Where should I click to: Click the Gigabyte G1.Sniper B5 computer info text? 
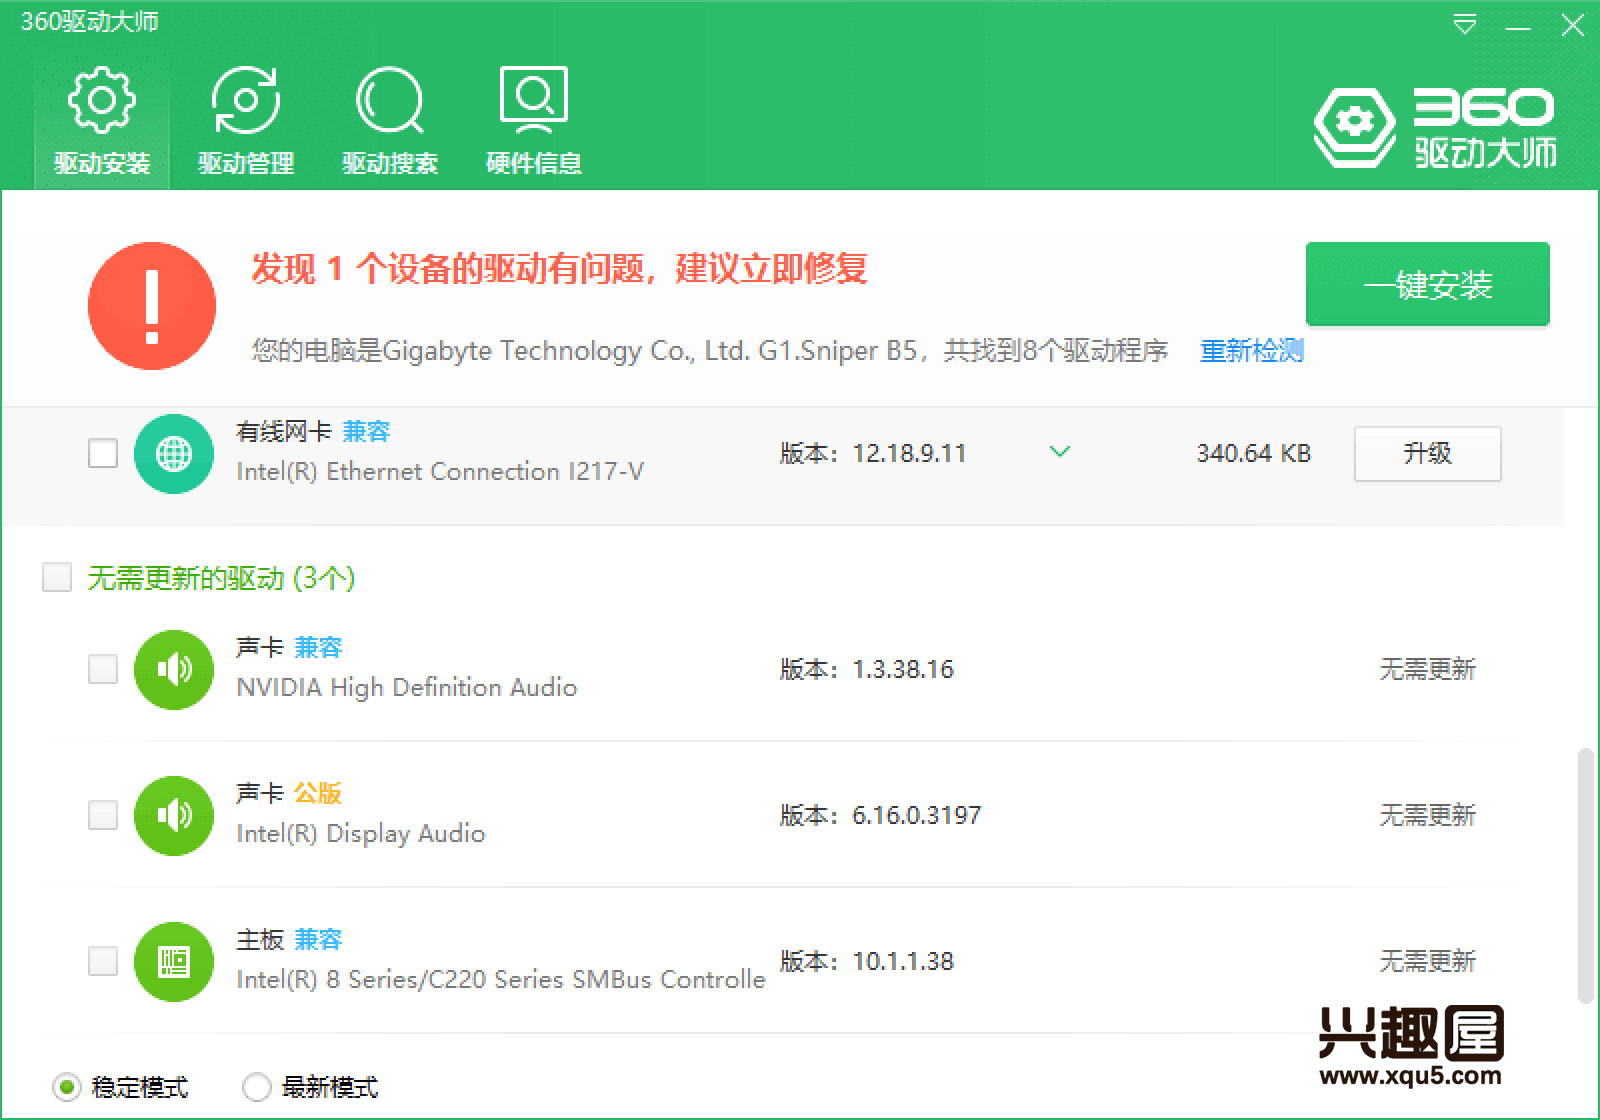tap(710, 351)
